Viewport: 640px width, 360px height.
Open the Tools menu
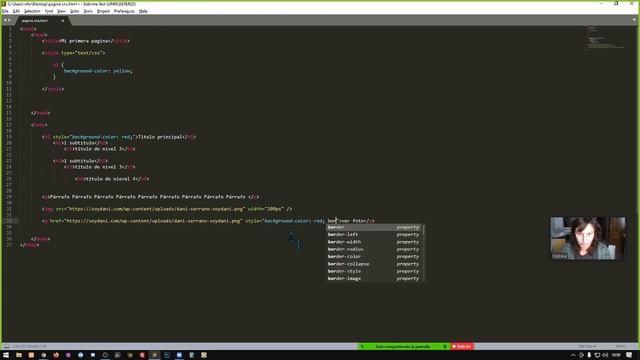pos(88,11)
